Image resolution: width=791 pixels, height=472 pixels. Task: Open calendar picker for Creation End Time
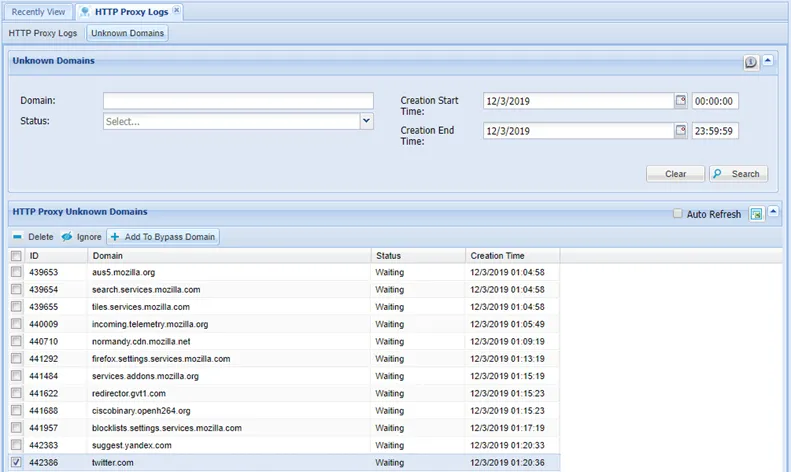[681, 131]
